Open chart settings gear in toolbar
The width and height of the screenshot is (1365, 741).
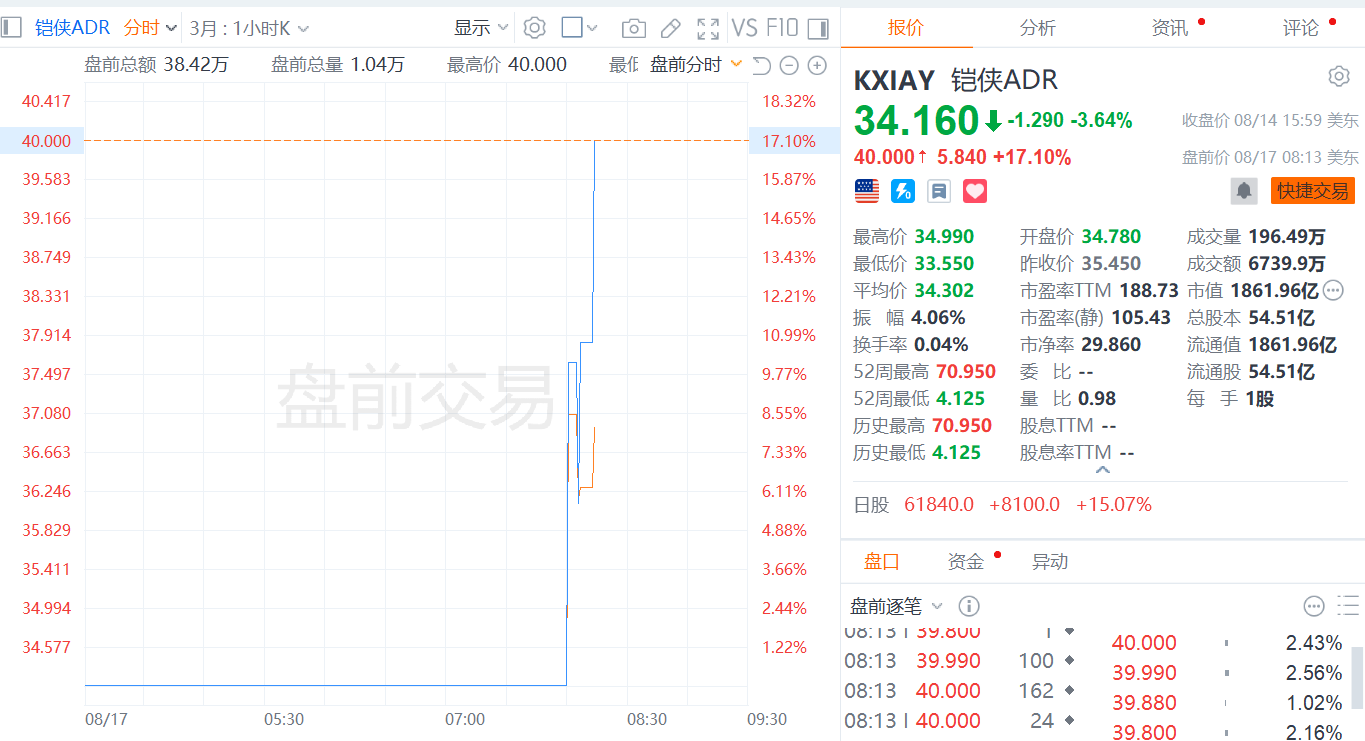click(x=535, y=28)
